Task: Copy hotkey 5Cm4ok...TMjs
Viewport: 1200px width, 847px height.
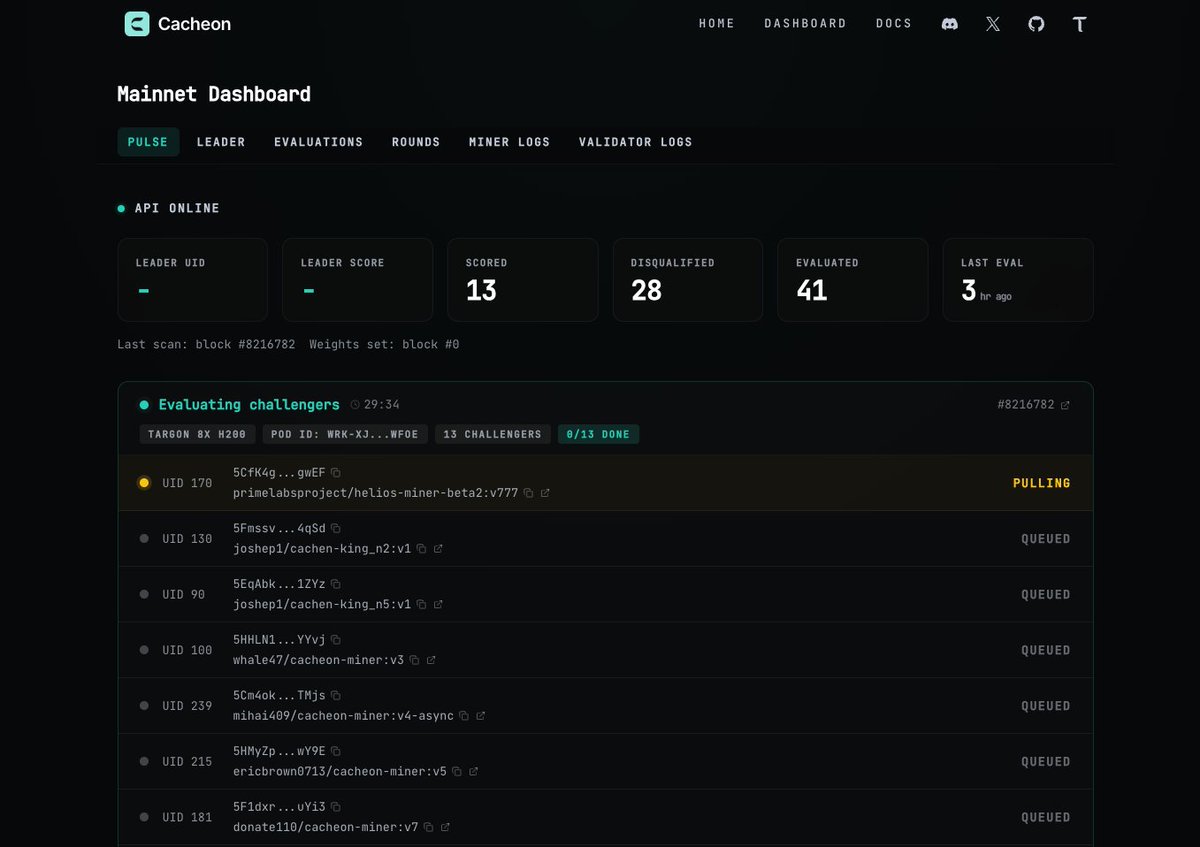Action: [x=336, y=696]
